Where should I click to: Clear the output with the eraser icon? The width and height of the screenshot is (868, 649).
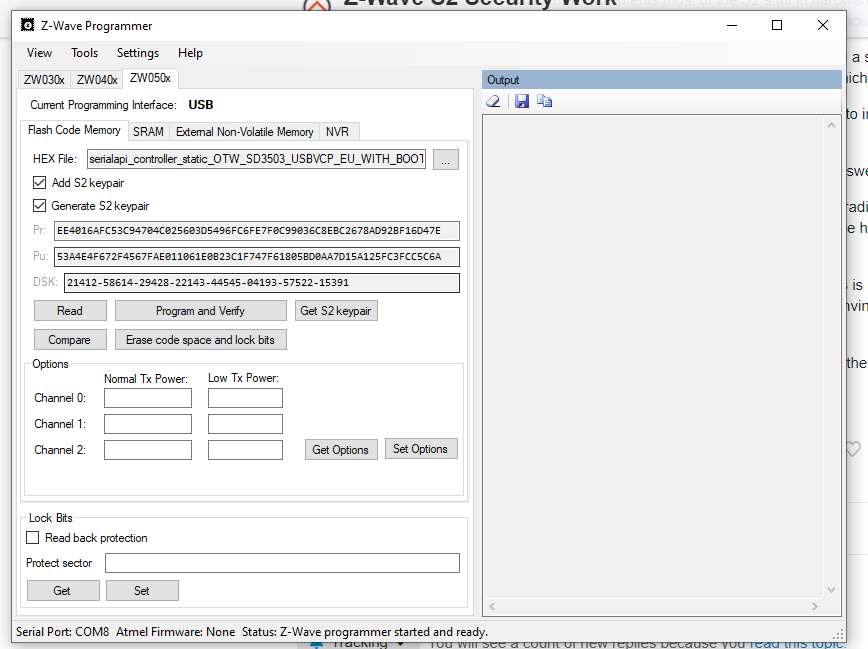pyautogui.click(x=493, y=101)
